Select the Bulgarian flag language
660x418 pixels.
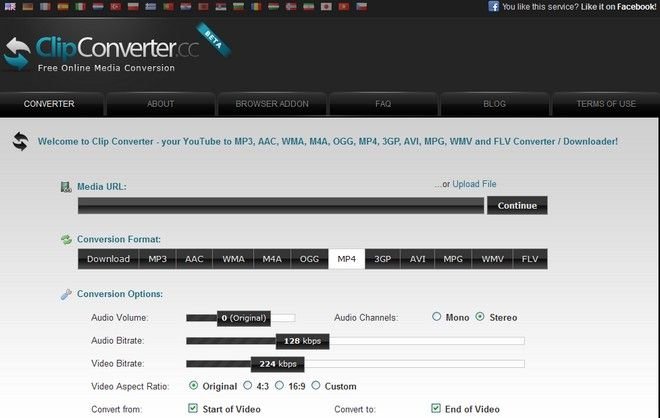(238, 6)
